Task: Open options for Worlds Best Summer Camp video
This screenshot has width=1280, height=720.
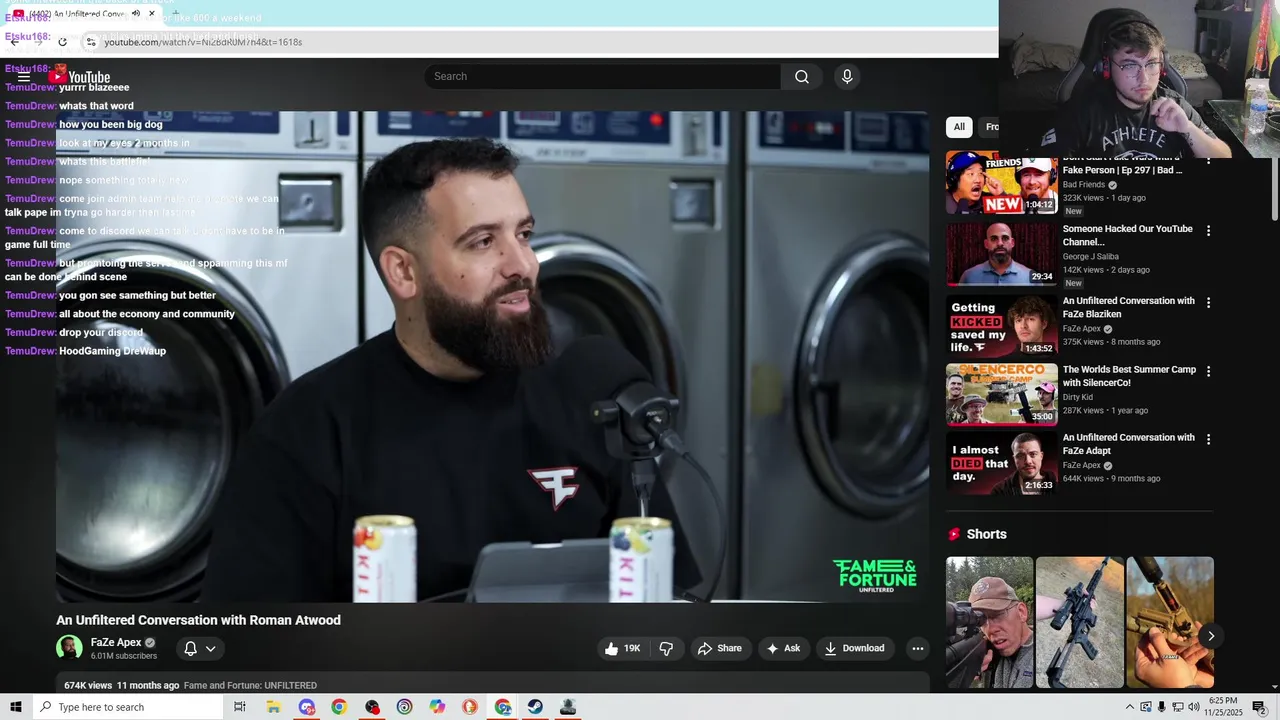Action: click(x=1208, y=371)
